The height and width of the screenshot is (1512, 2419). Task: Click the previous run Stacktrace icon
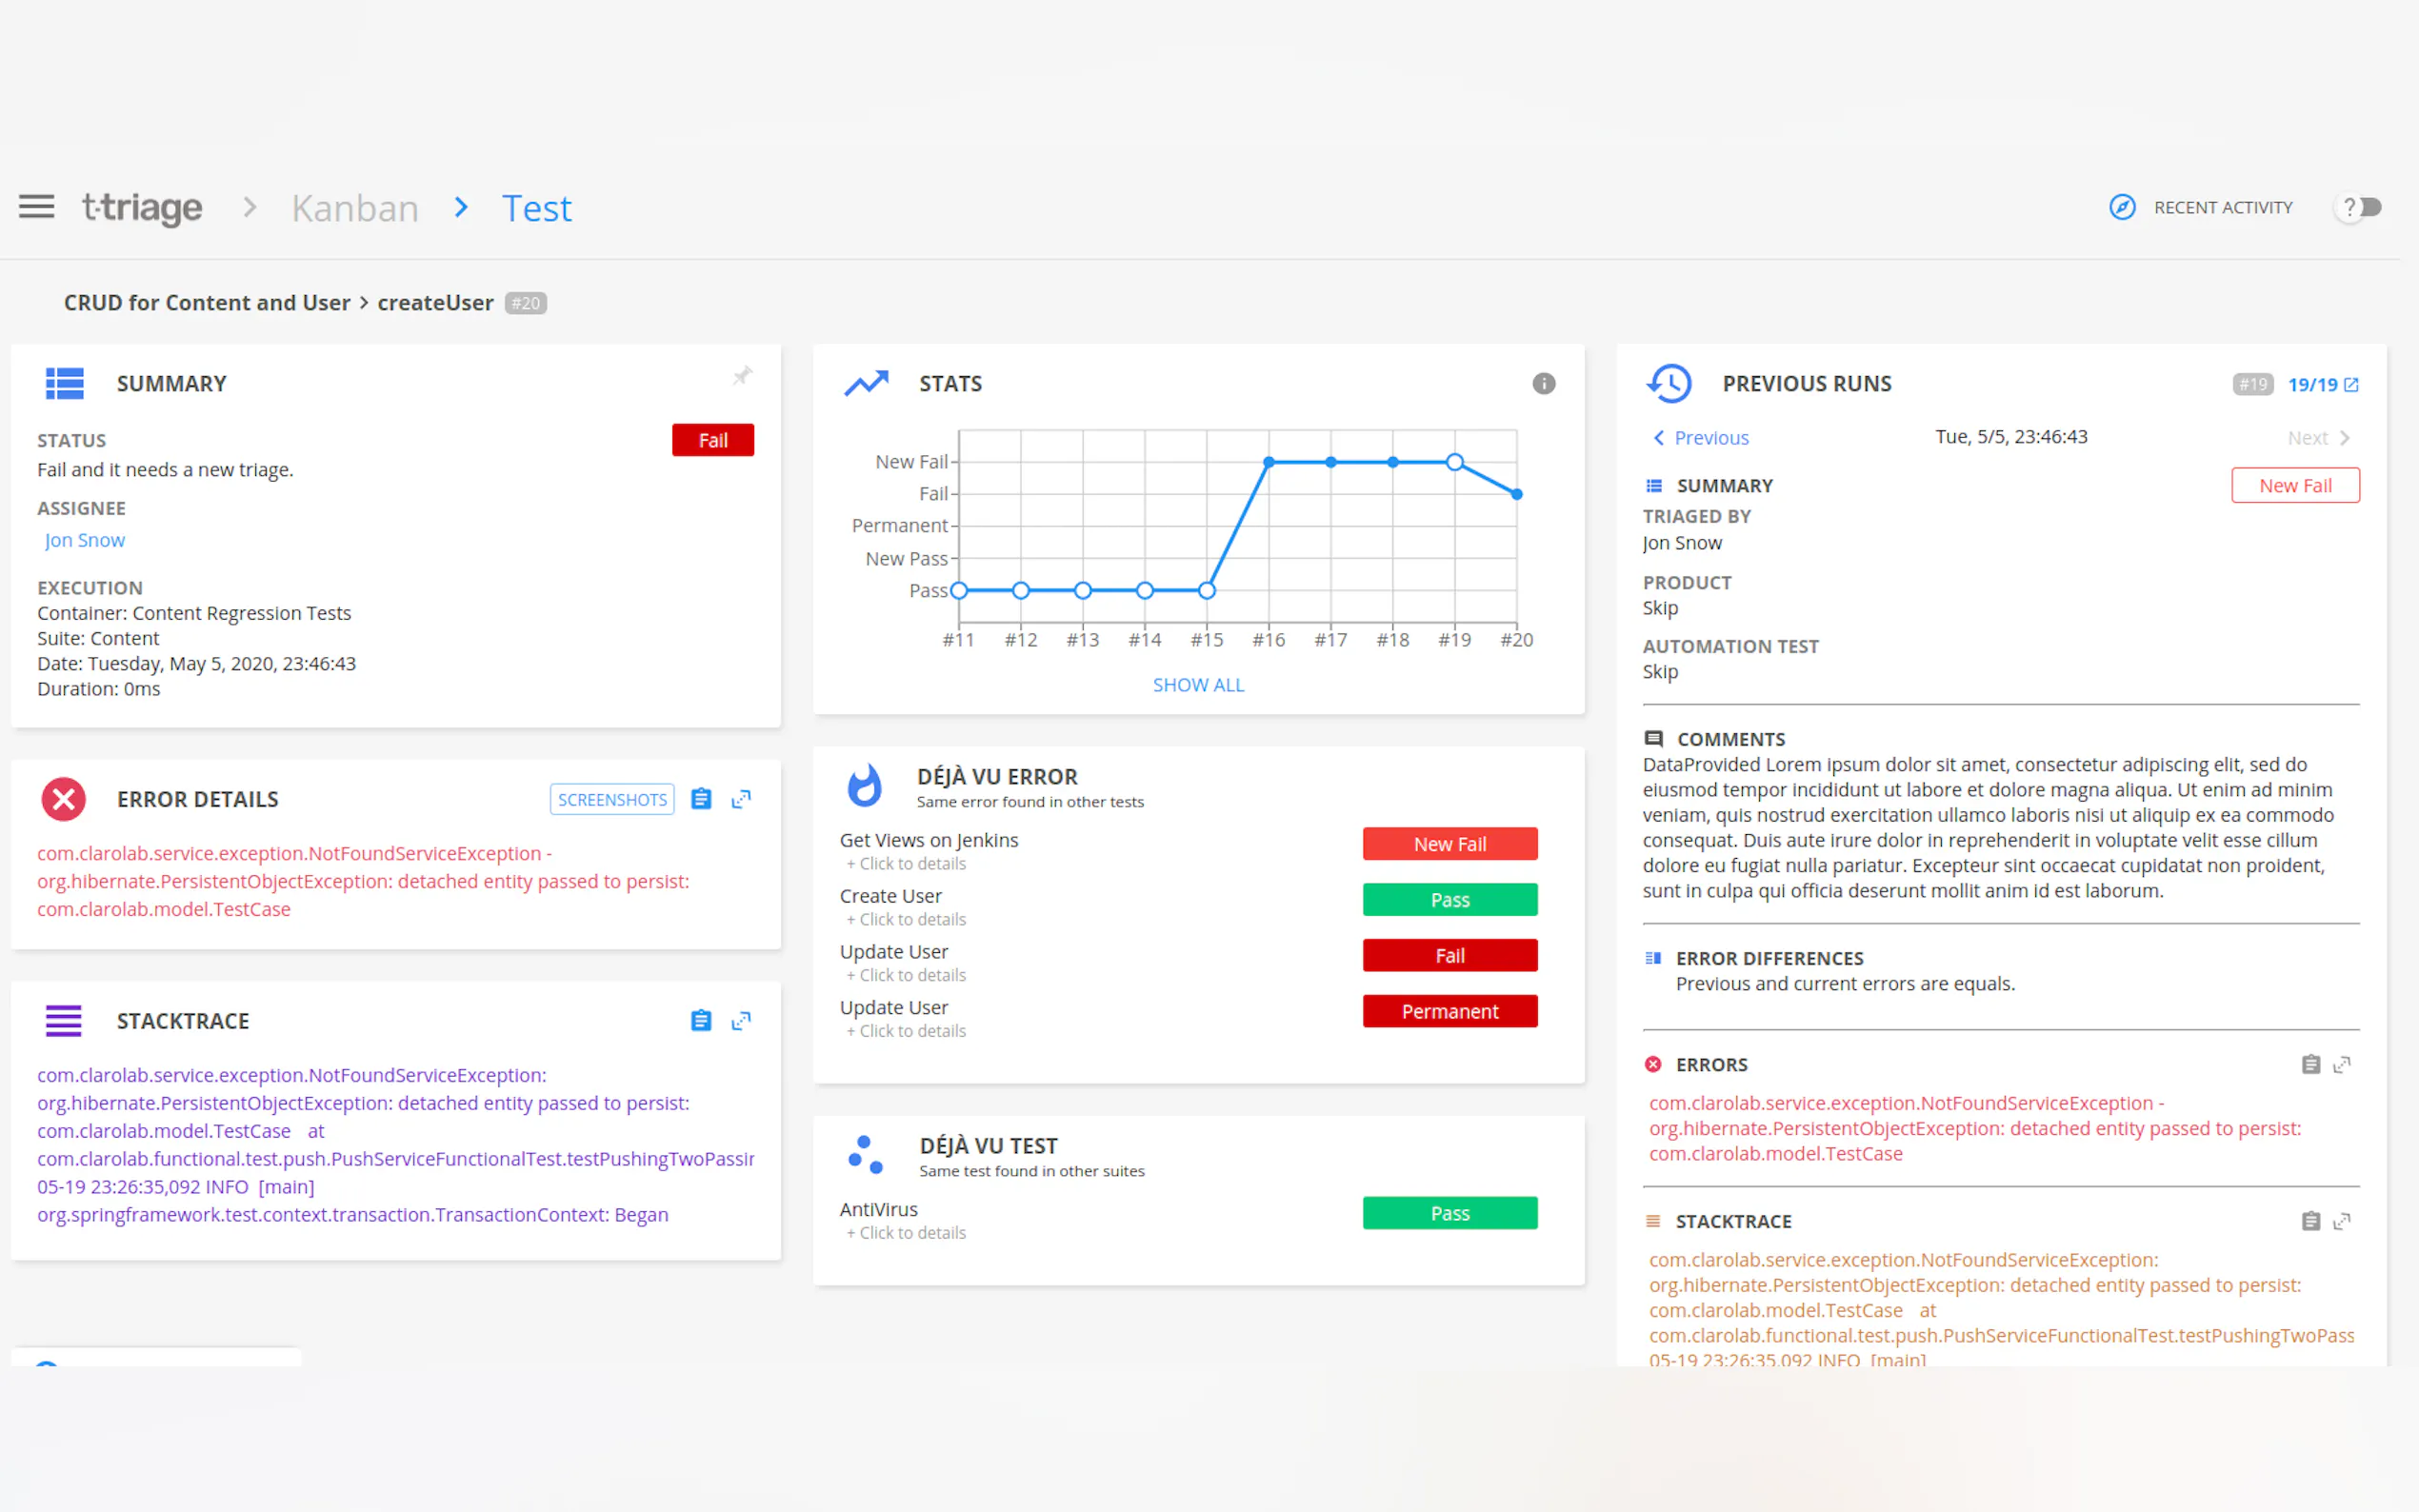point(1653,1221)
